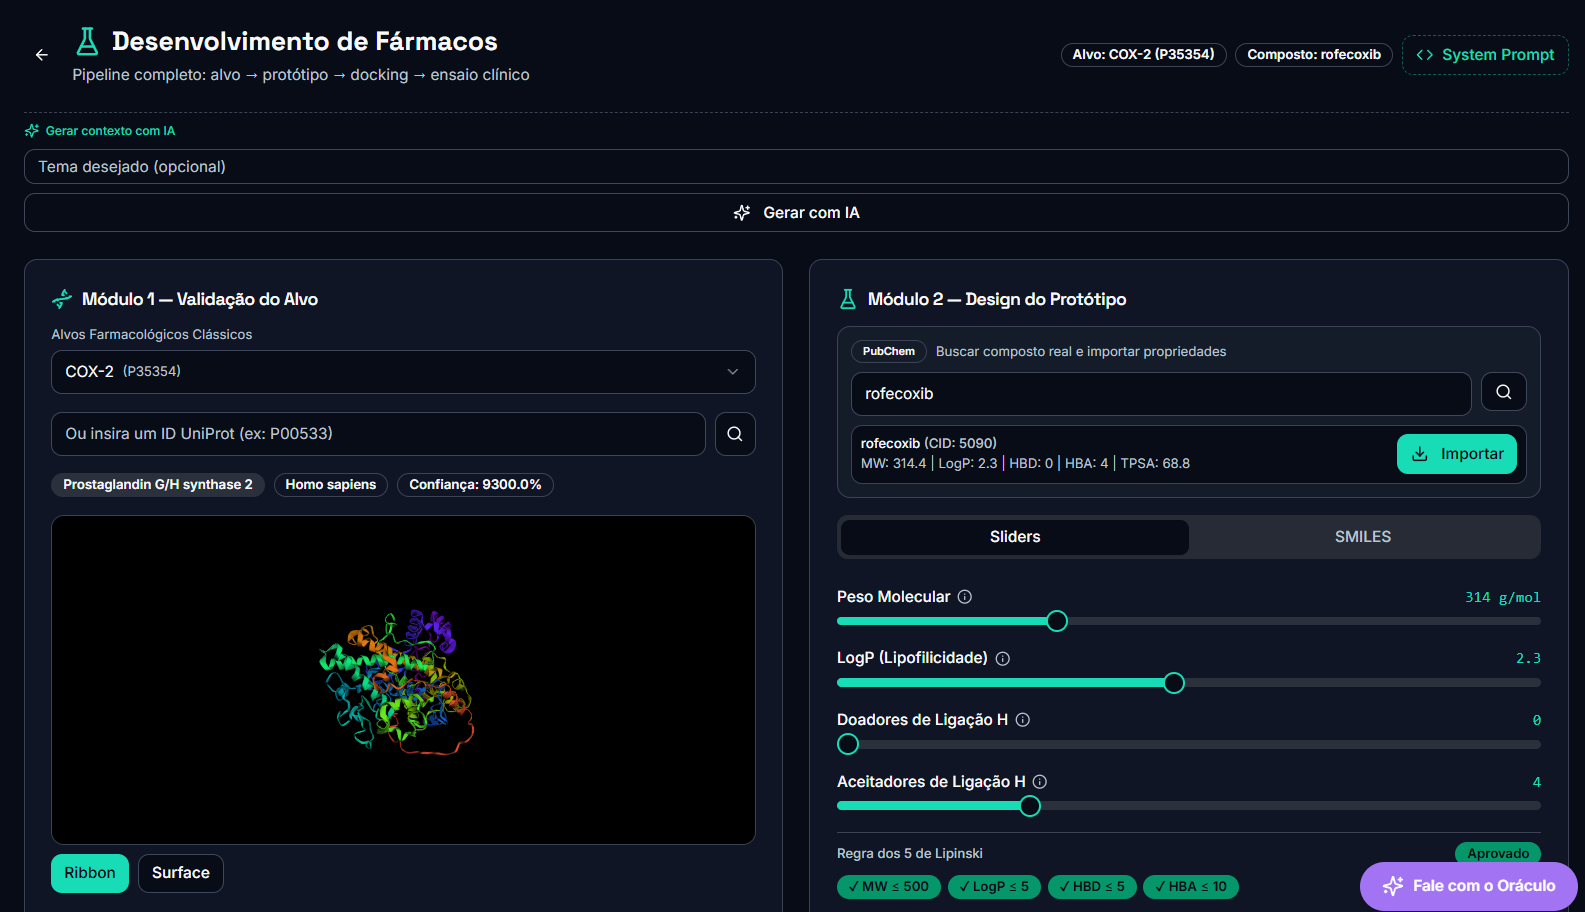
Task: Switch protein view to Surface
Action: click(181, 873)
